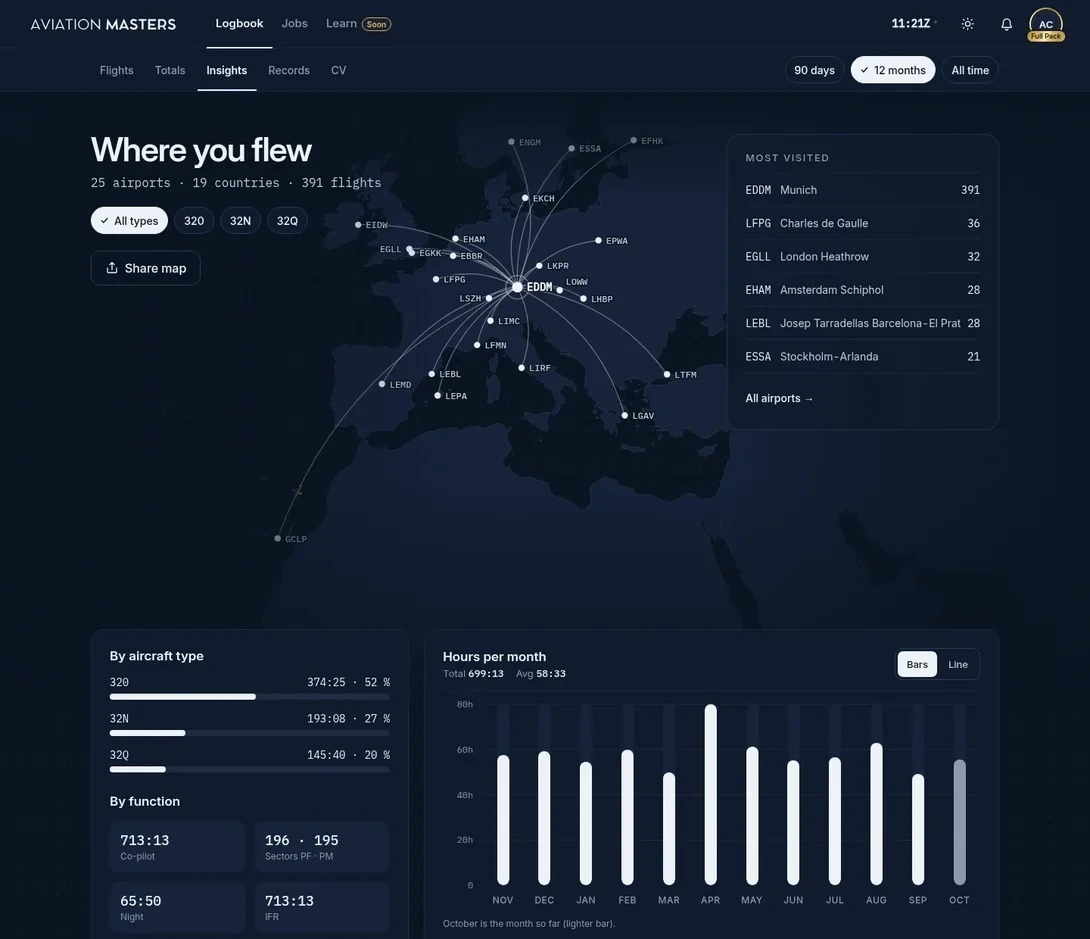The width and height of the screenshot is (1090, 939).
Task: Click the 32Q aircraft type progress bar
Action: pos(250,769)
